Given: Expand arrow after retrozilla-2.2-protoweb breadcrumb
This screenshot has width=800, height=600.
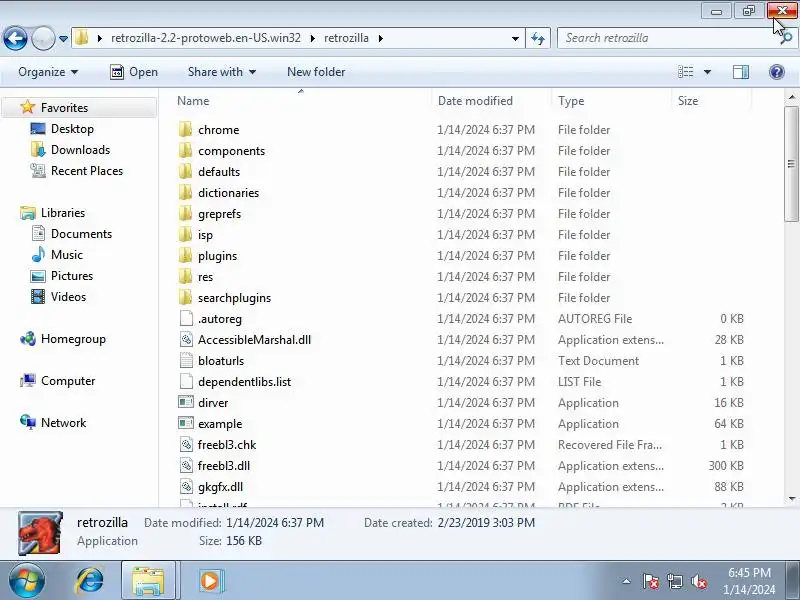Looking at the screenshot, I should pyautogui.click(x=312, y=38).
